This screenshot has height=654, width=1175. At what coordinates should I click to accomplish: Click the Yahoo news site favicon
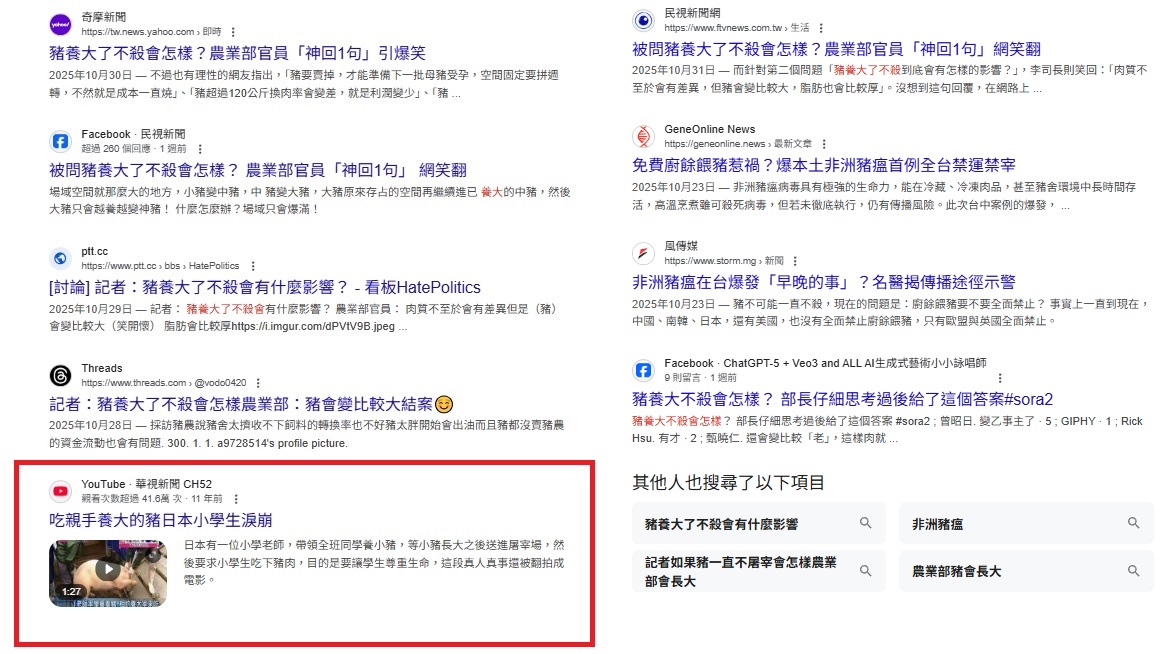click(x=60, y=25)
